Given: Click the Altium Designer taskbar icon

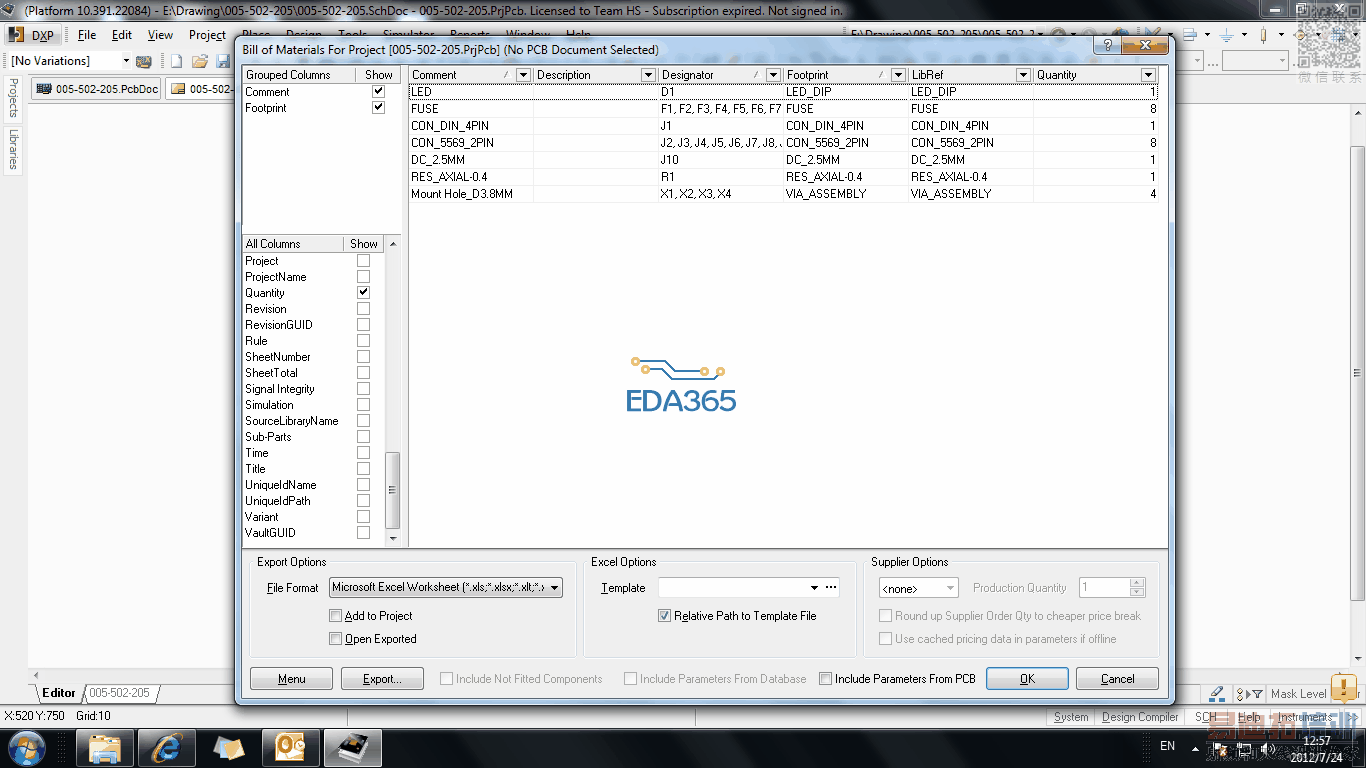Looking at the screenshot, I should [x=353, y=747].
